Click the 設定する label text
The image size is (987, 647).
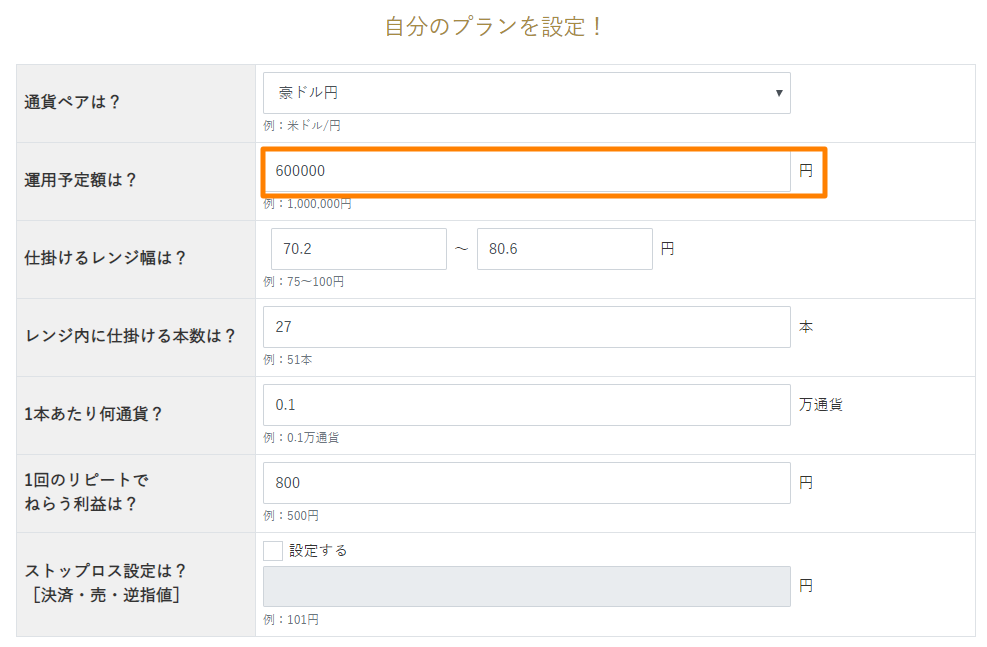point(318,550)
